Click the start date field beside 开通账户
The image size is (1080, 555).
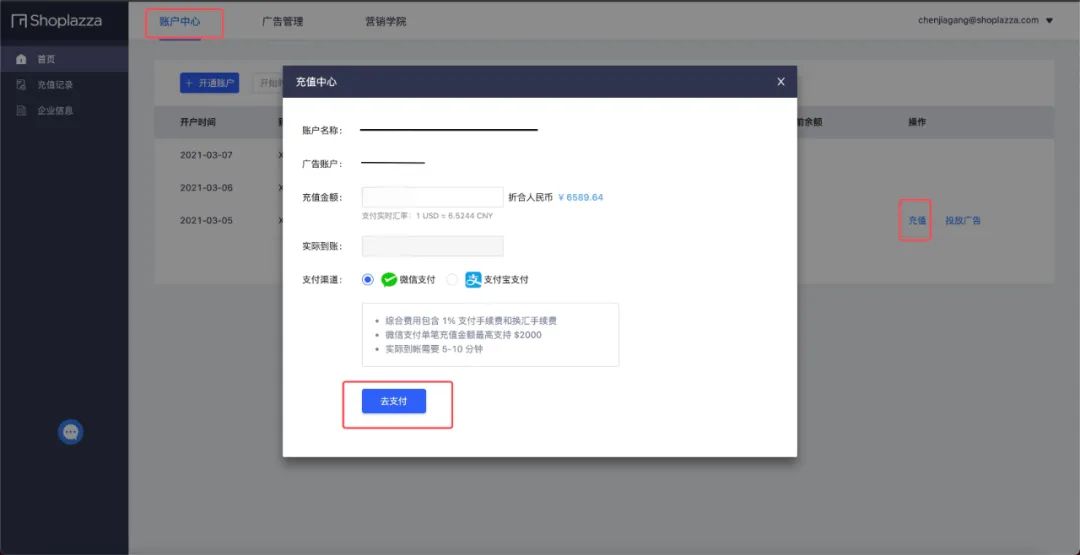pos(267,83)
